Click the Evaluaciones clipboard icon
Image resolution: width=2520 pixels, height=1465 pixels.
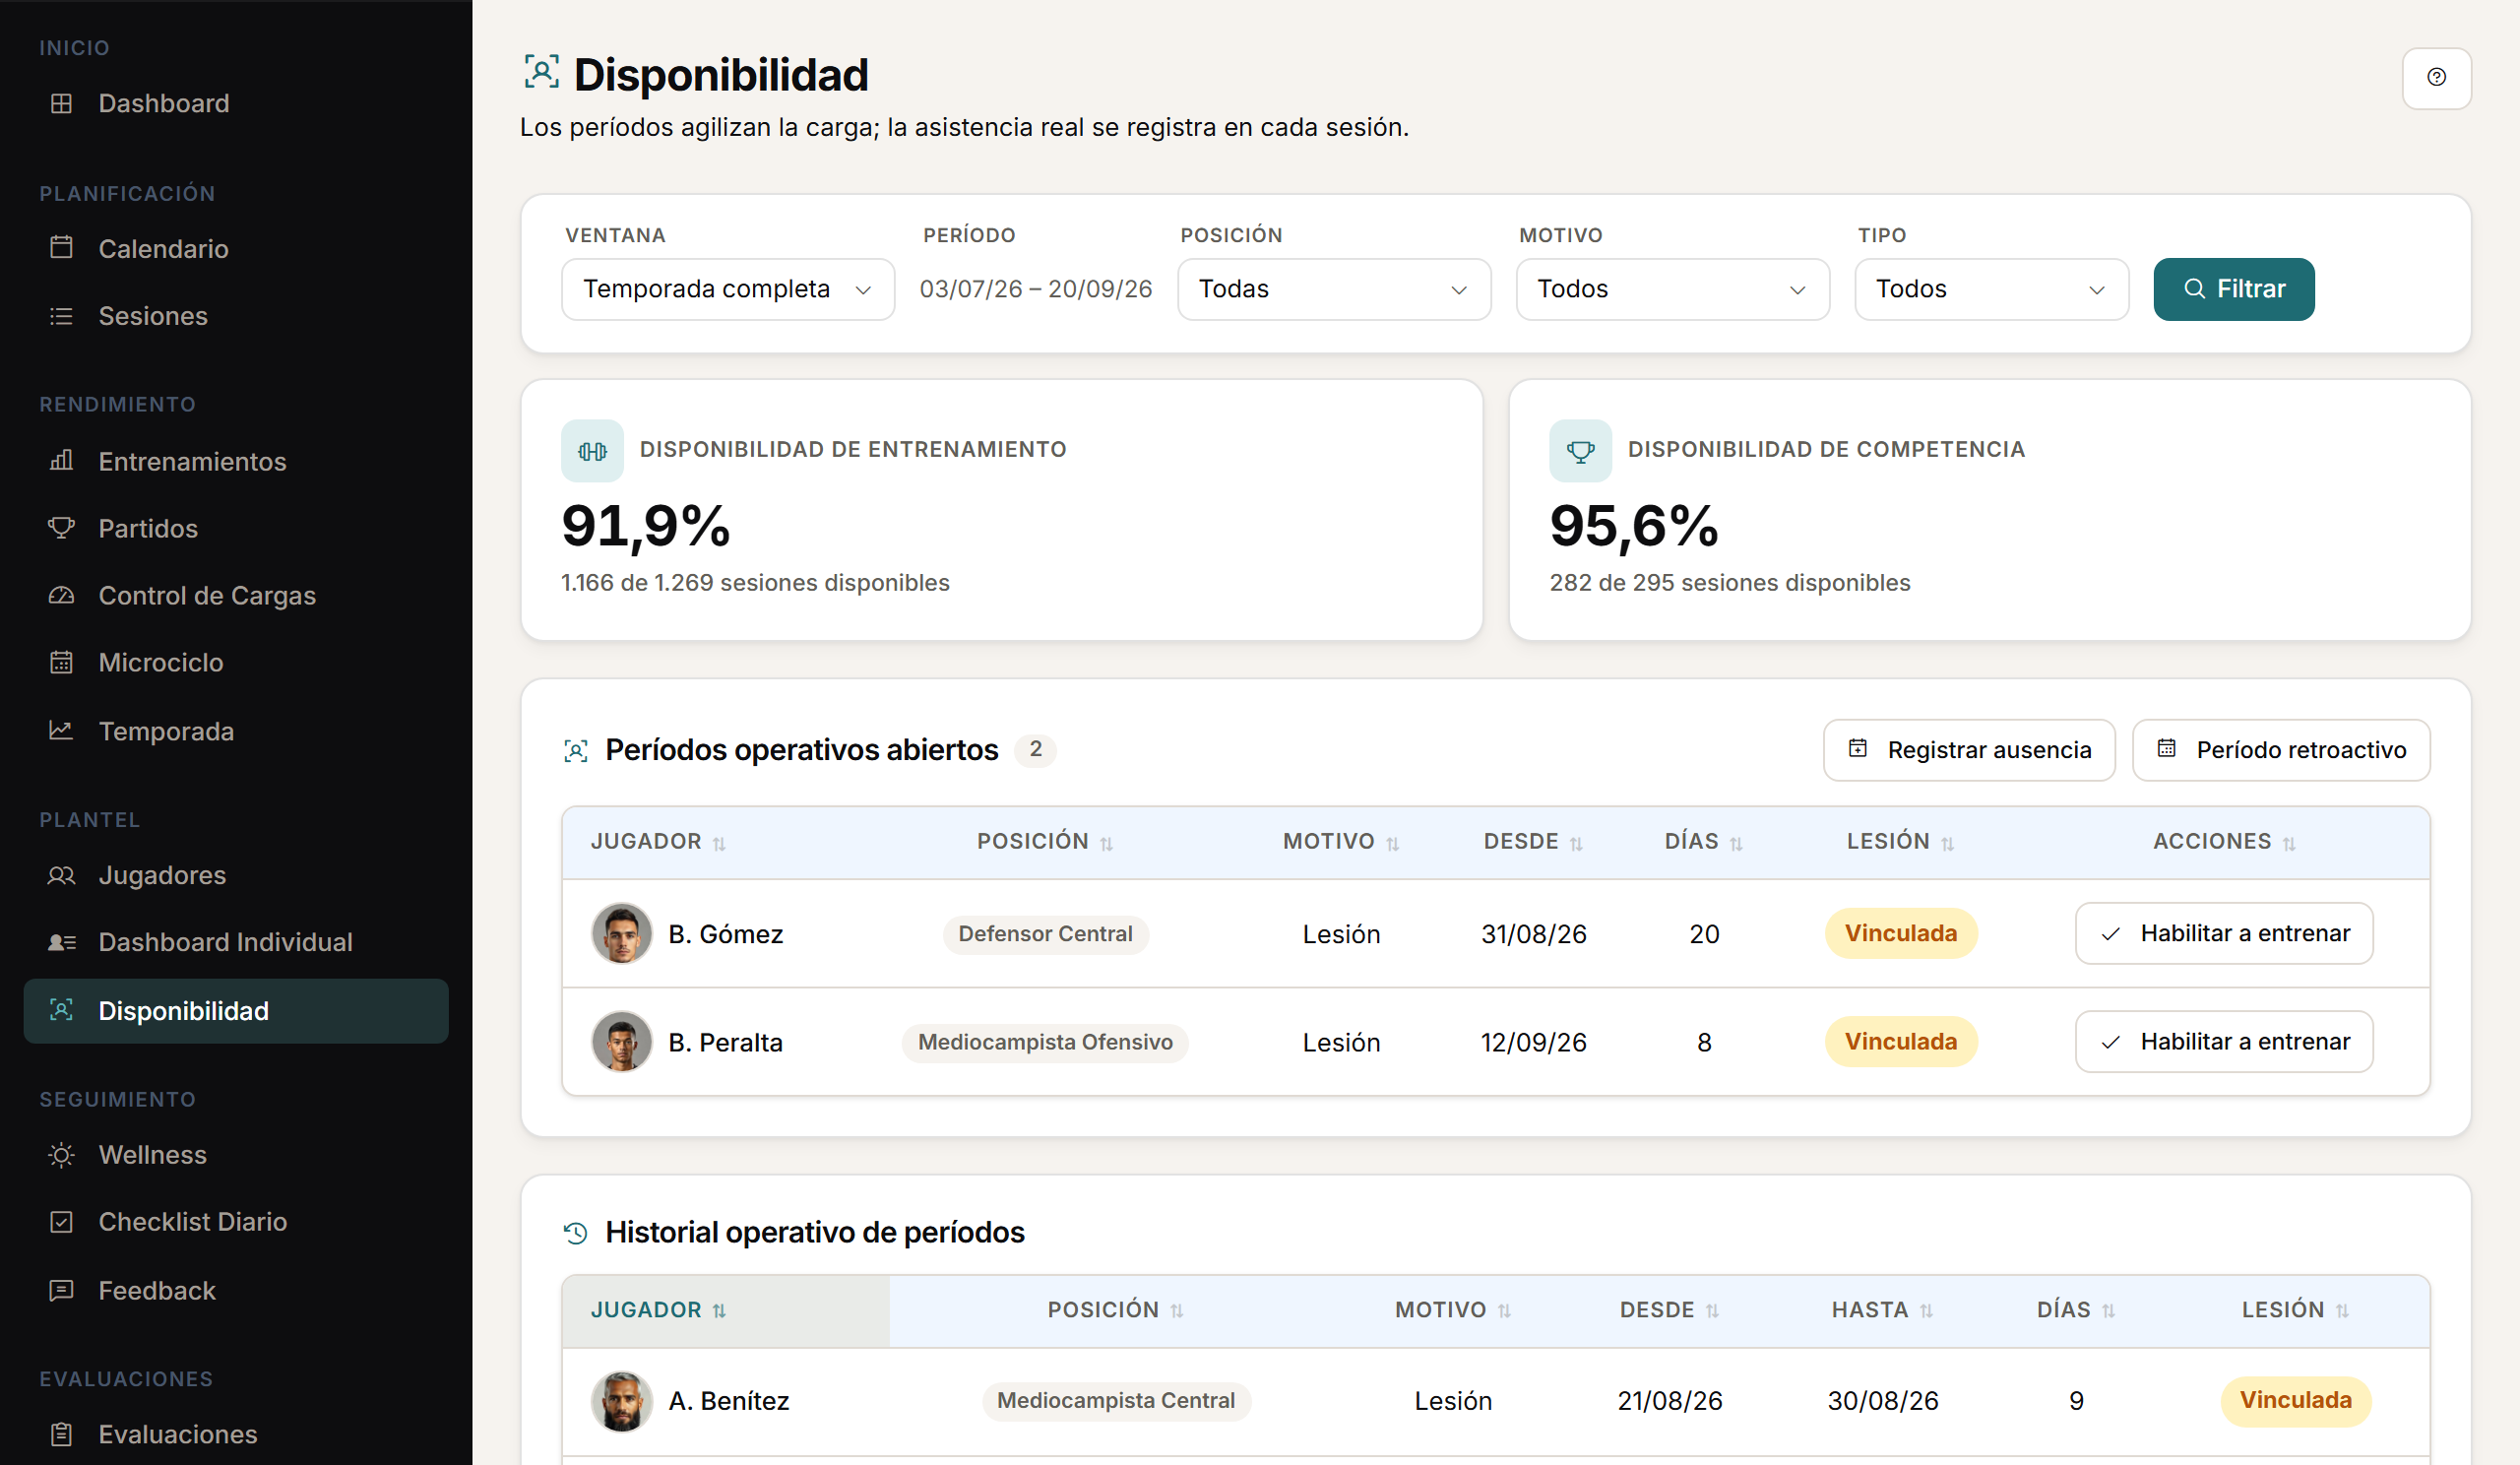(61, 1434)
